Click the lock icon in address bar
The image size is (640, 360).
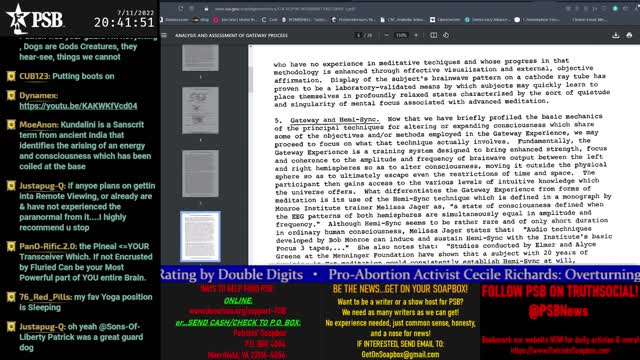pos(207,9)
